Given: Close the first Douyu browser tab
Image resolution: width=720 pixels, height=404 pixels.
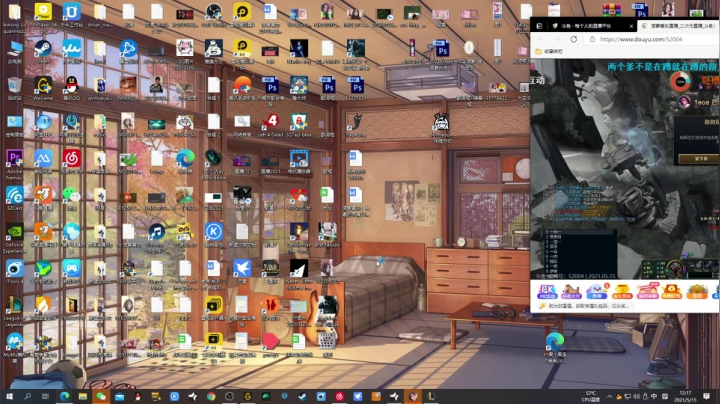Looking at the screenshot, I should tap(631, 26).
